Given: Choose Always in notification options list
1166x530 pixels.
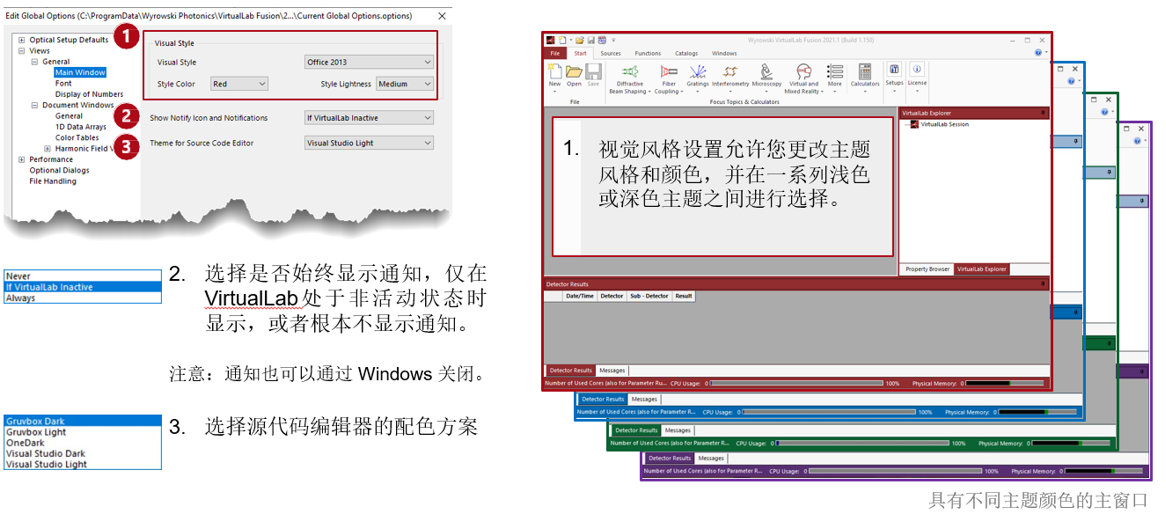Looking at the screenshot, I should [82, 298].
